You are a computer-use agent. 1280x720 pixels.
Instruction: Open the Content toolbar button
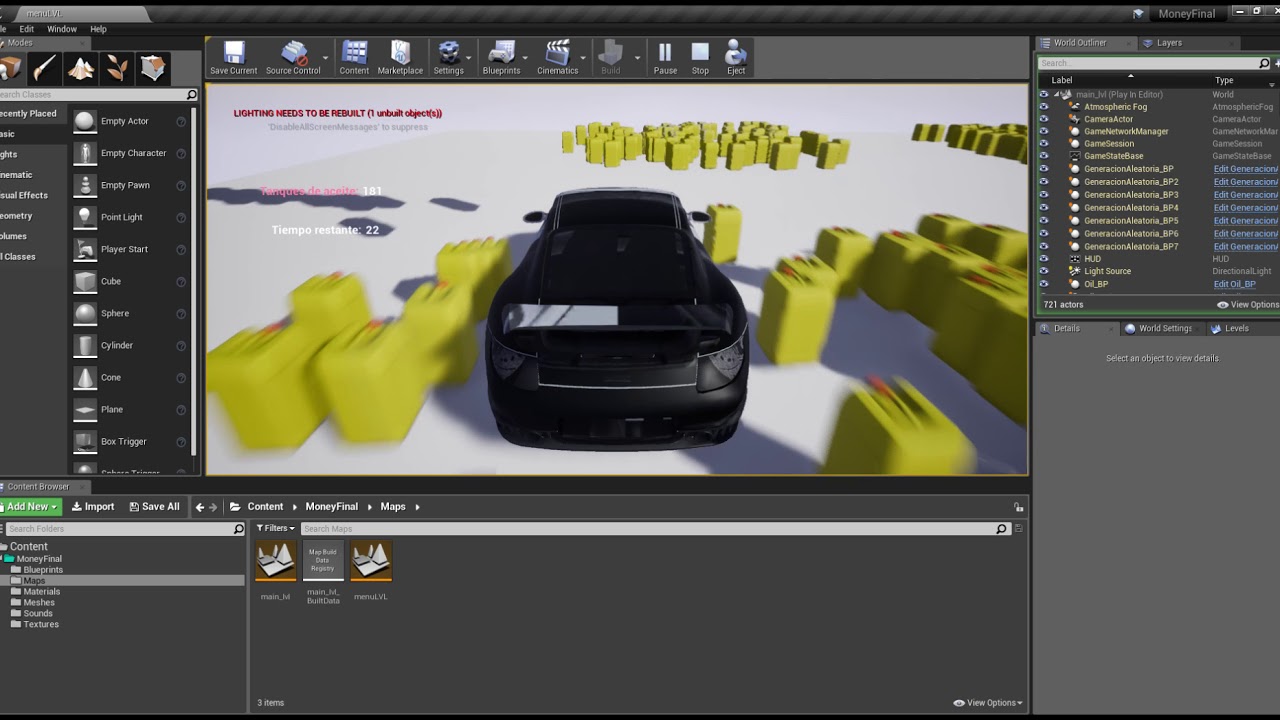[354, 58]
